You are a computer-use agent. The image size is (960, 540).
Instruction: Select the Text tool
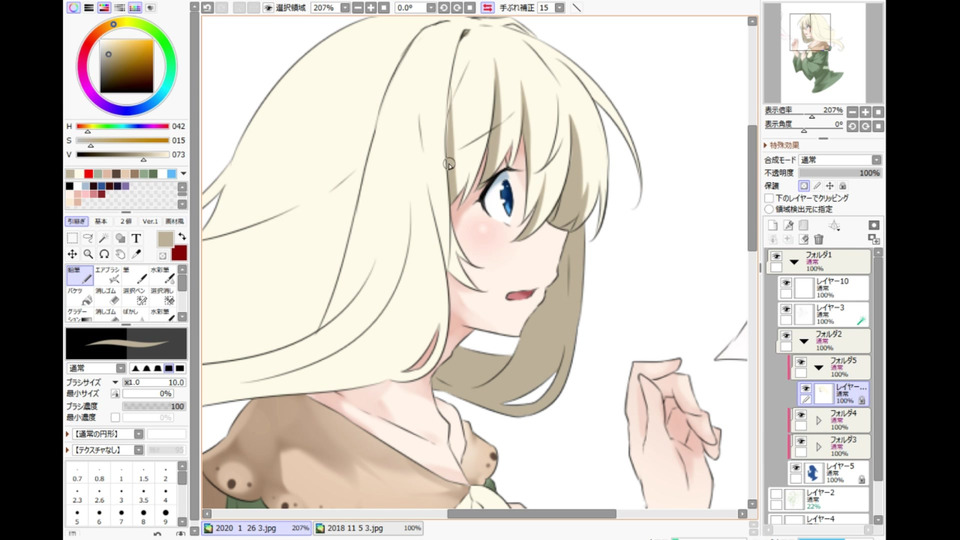(x=136, y=238)
